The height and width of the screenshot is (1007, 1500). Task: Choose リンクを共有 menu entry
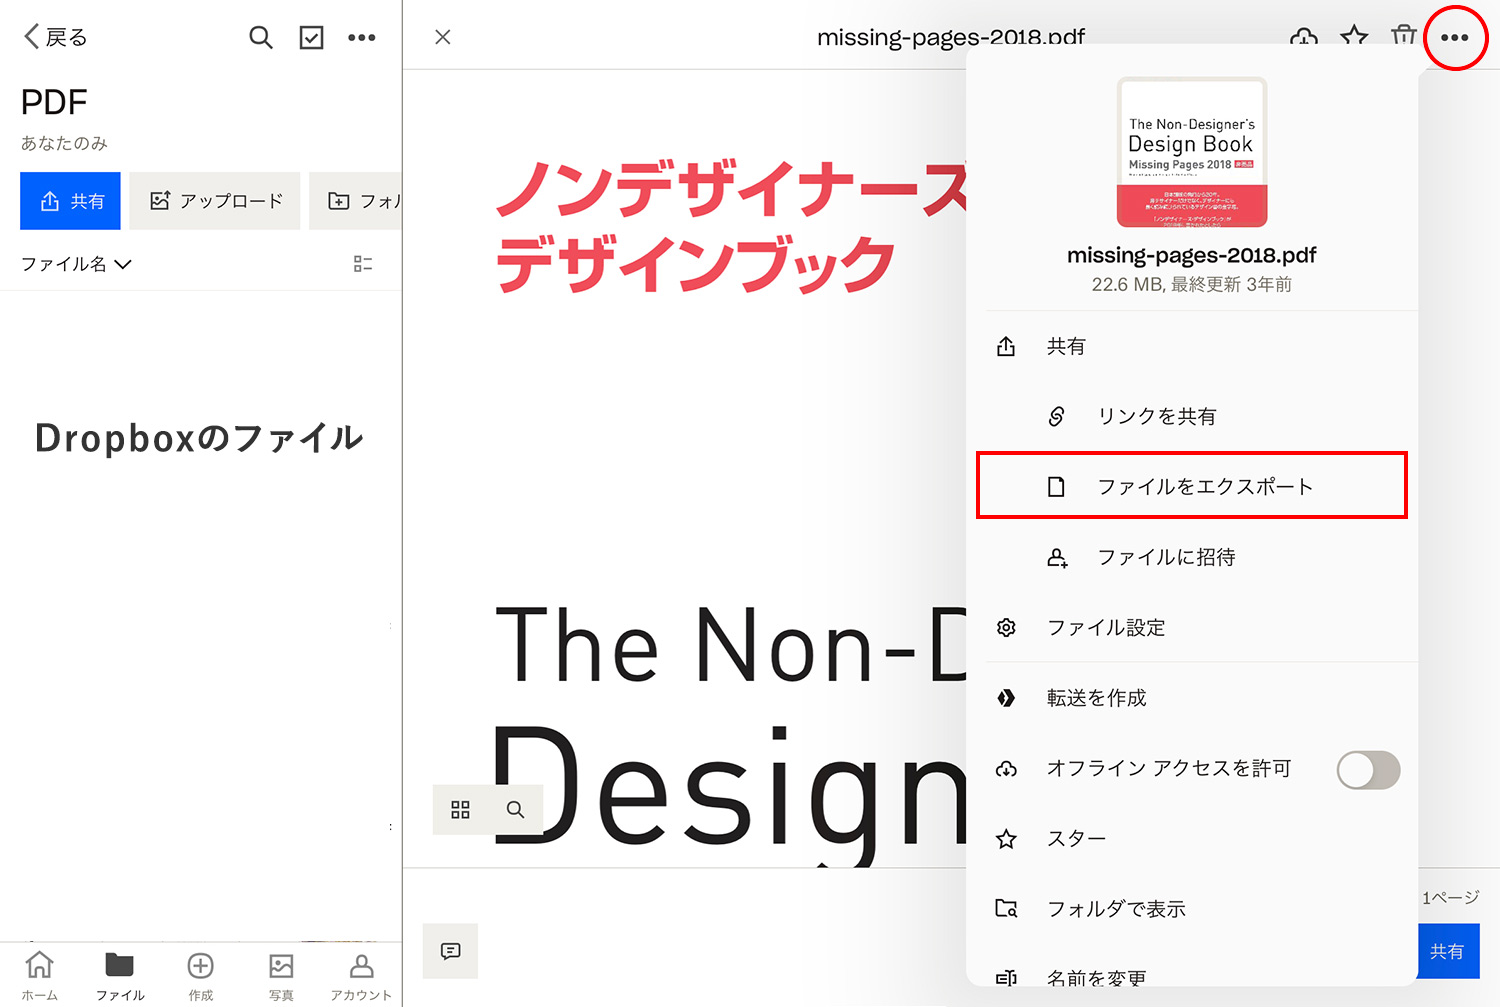click(1192, 416)
